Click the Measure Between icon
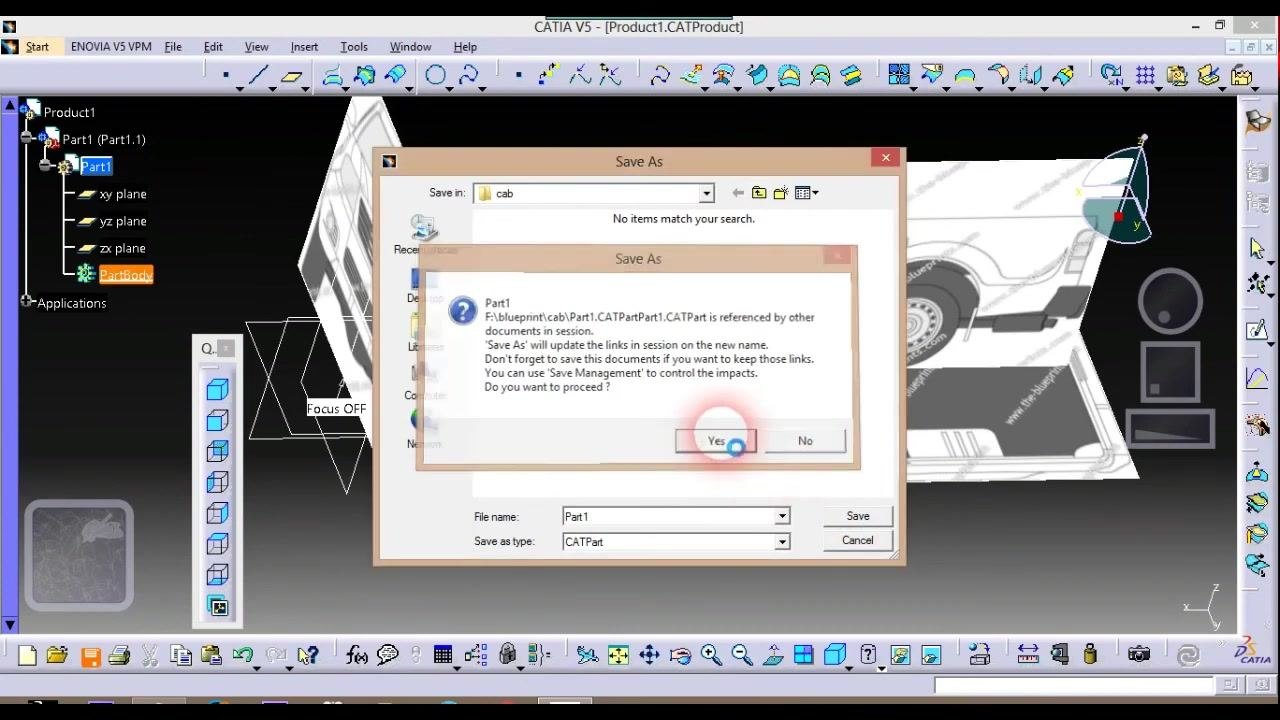Viewport: 1280px width, 720px height. click(1028, 656)
